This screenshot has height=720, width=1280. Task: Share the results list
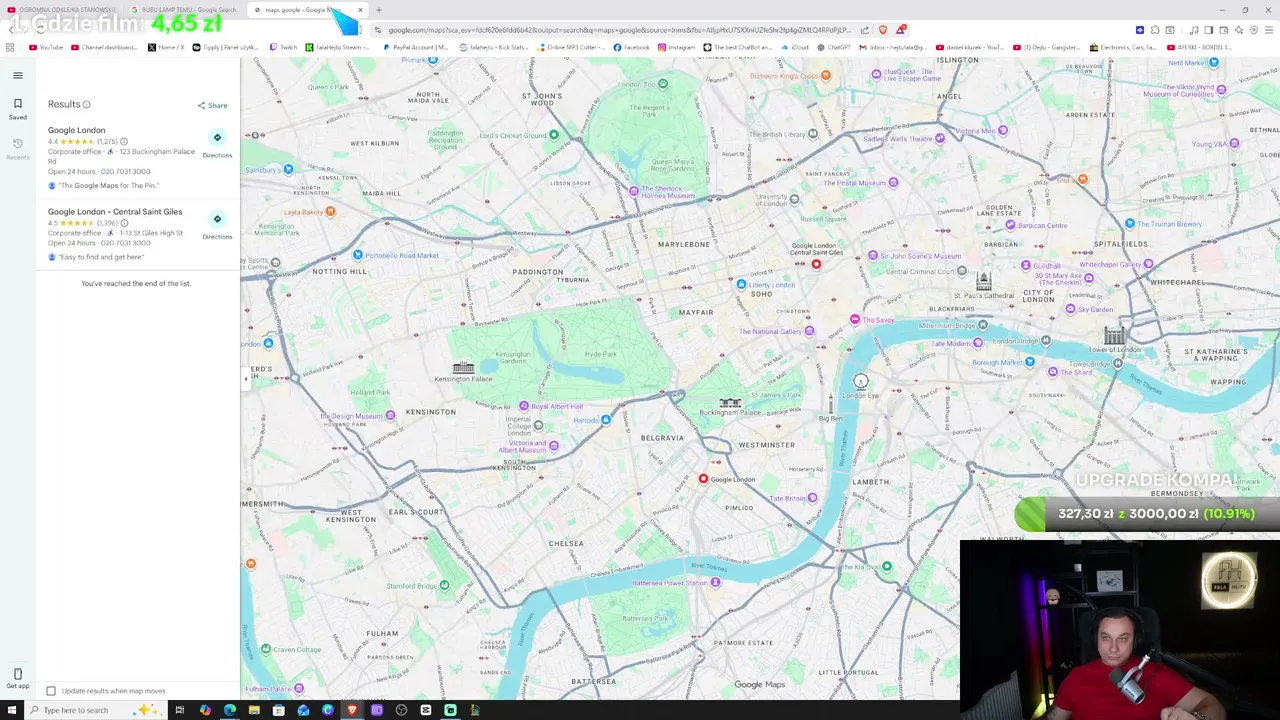pos(212,105)
